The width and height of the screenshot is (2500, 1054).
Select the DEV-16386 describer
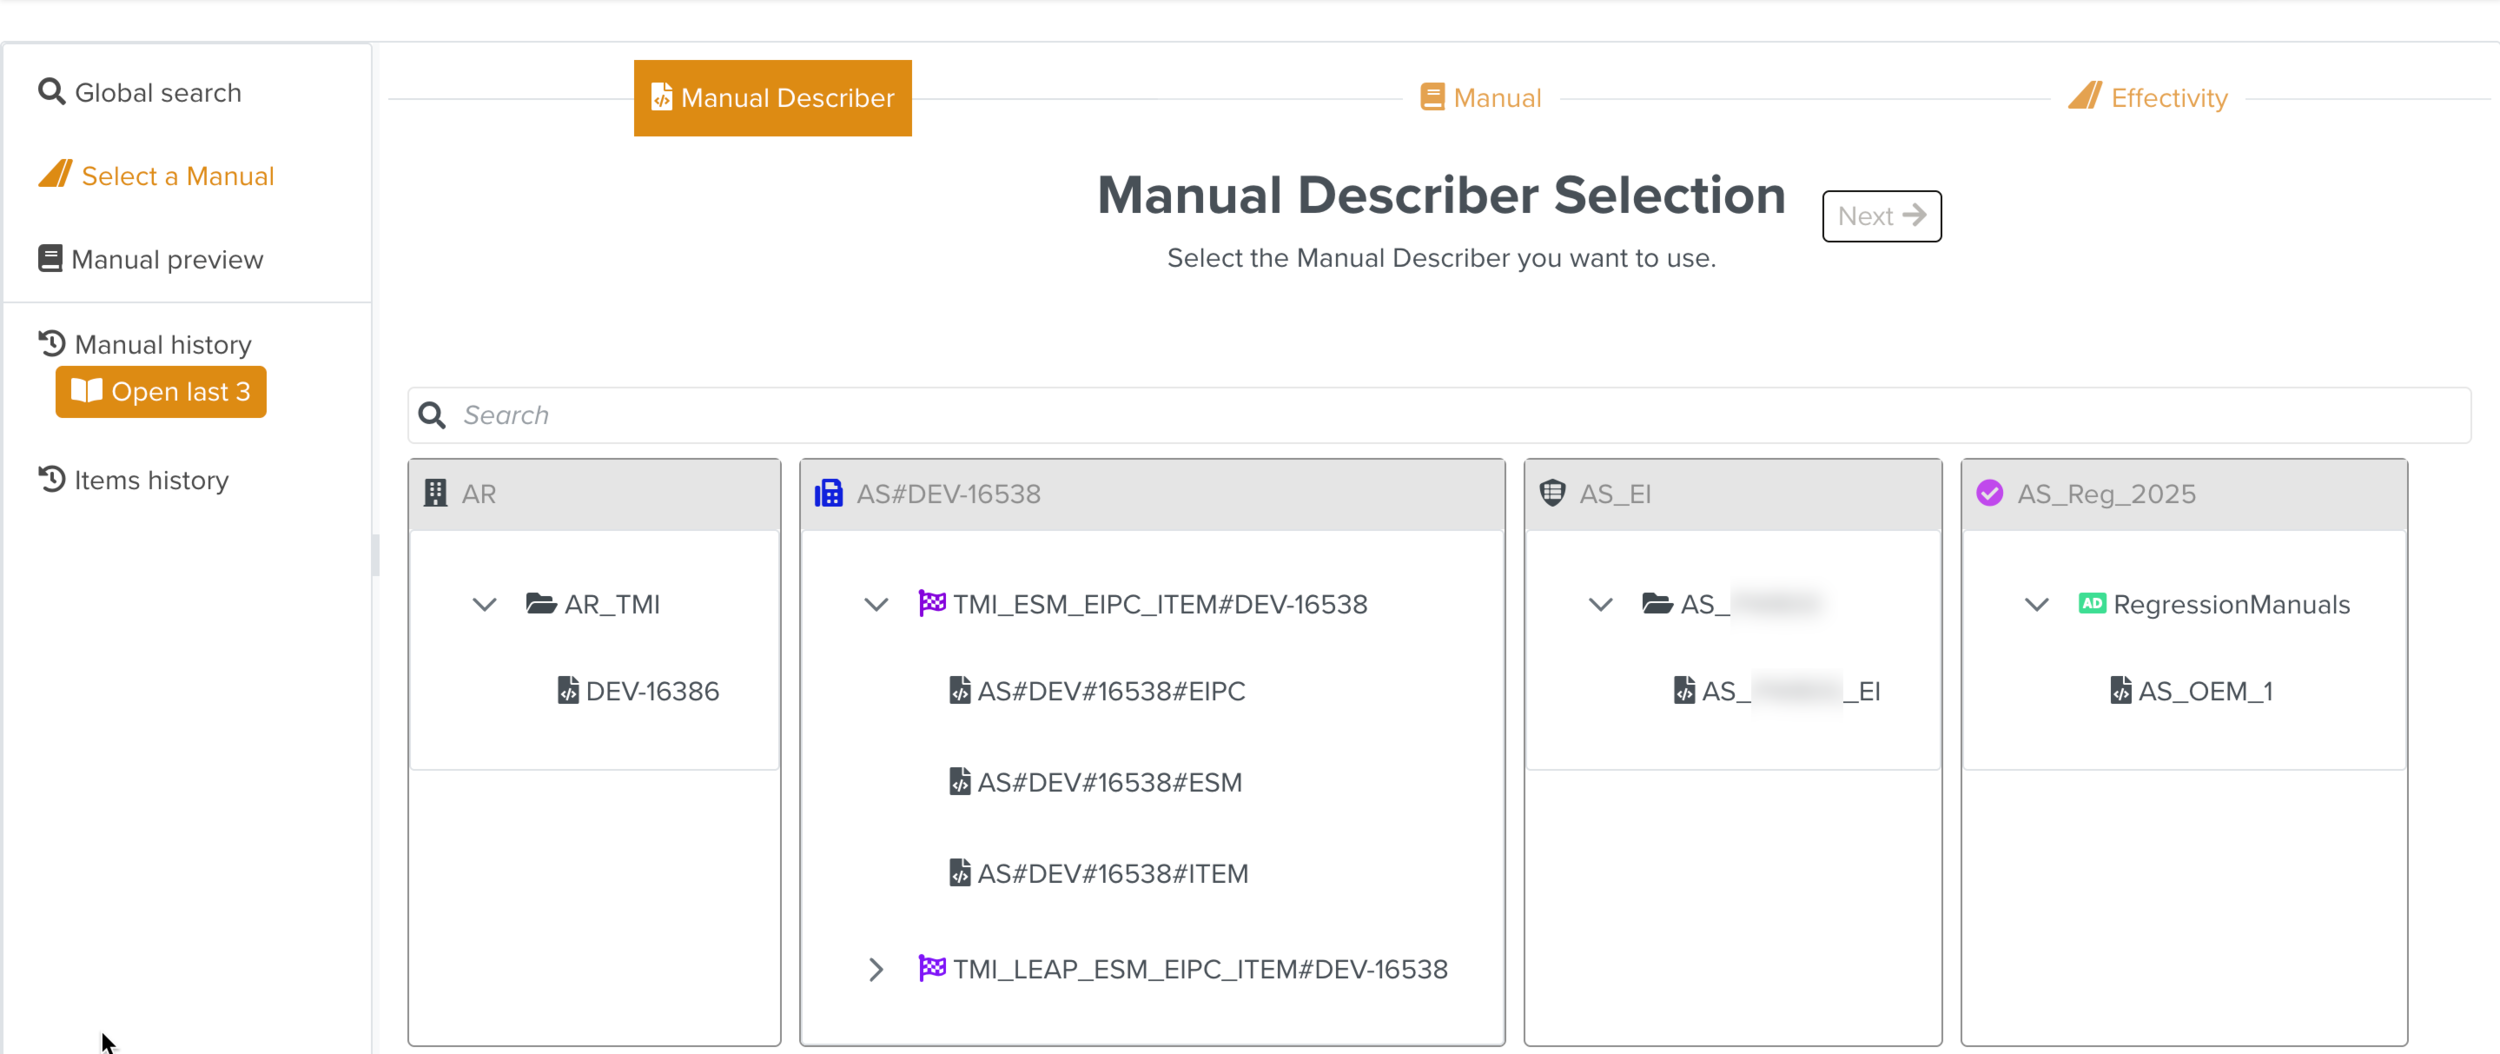(x=651, y=691)
